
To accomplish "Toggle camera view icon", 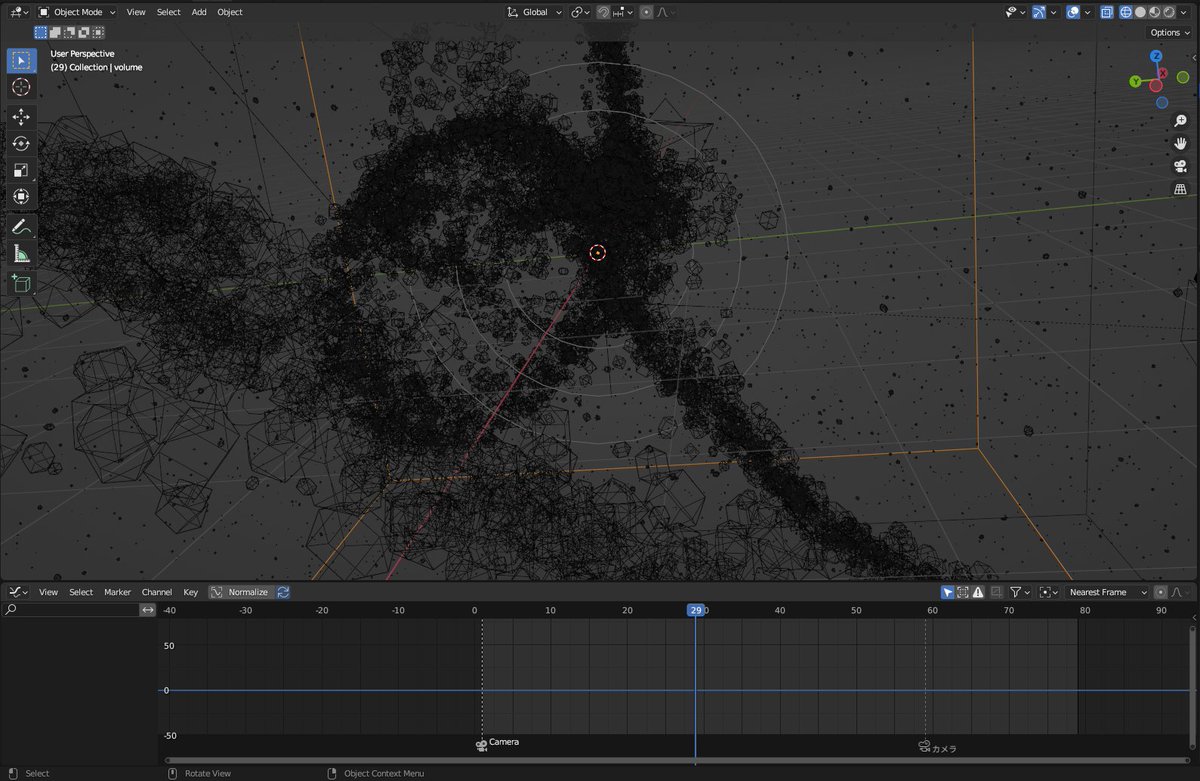I will click(1180, 166).
